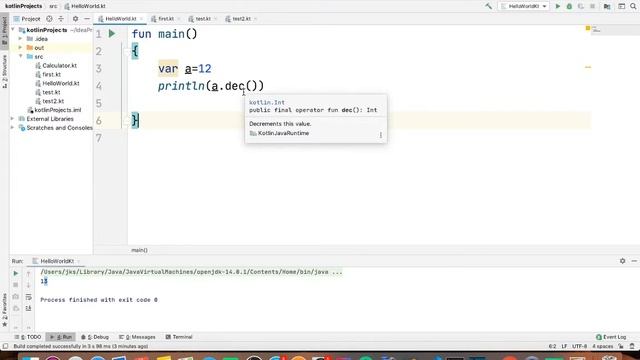Image resolution: width=640 pixels, height=360 pixels.
Task: Open the HelloWorldKt run configuration dropdown
Action: pyautogui.click(x=524, y=6)
